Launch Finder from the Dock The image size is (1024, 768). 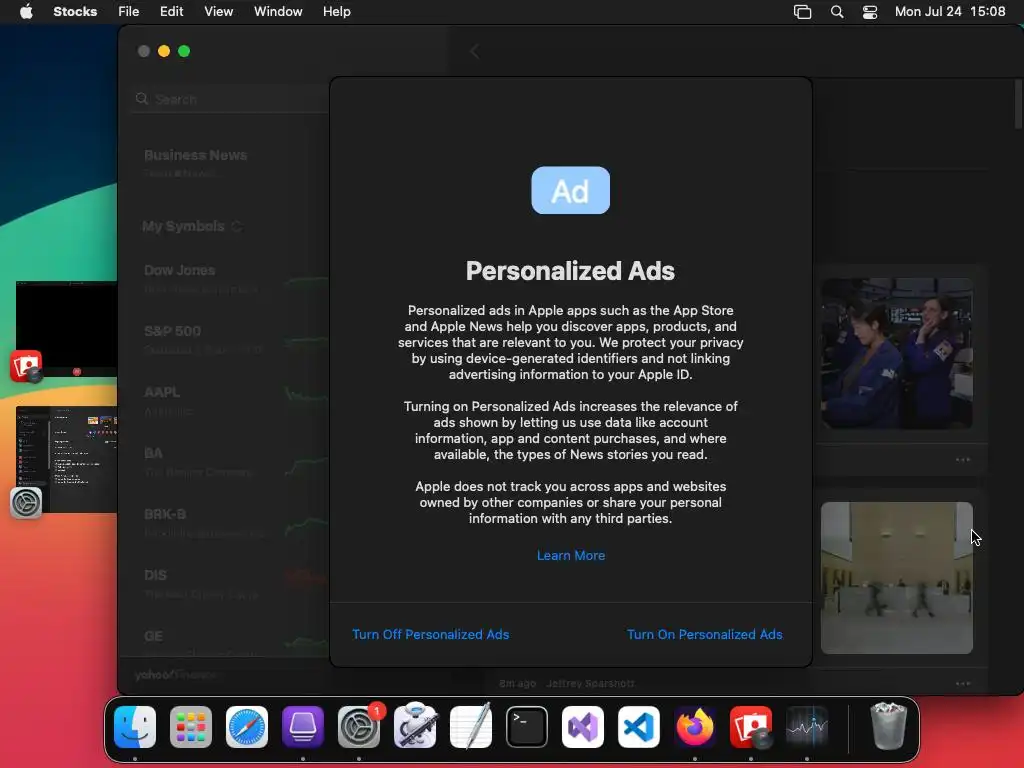(x=135, y=727)
